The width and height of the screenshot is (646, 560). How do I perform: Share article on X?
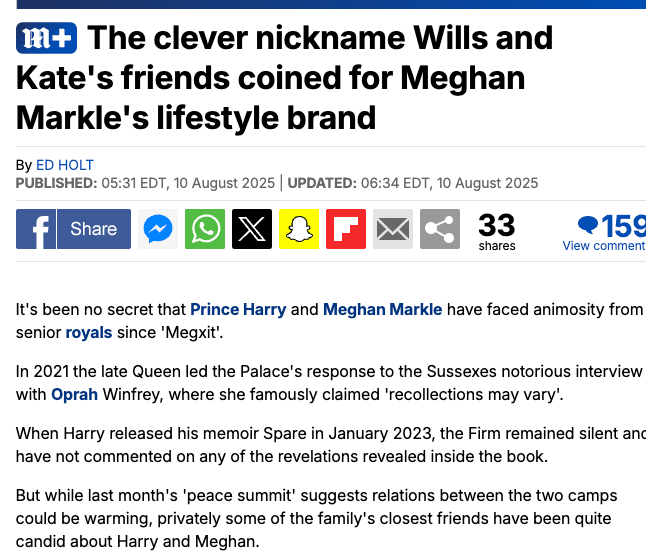click(x=252, y=229)
